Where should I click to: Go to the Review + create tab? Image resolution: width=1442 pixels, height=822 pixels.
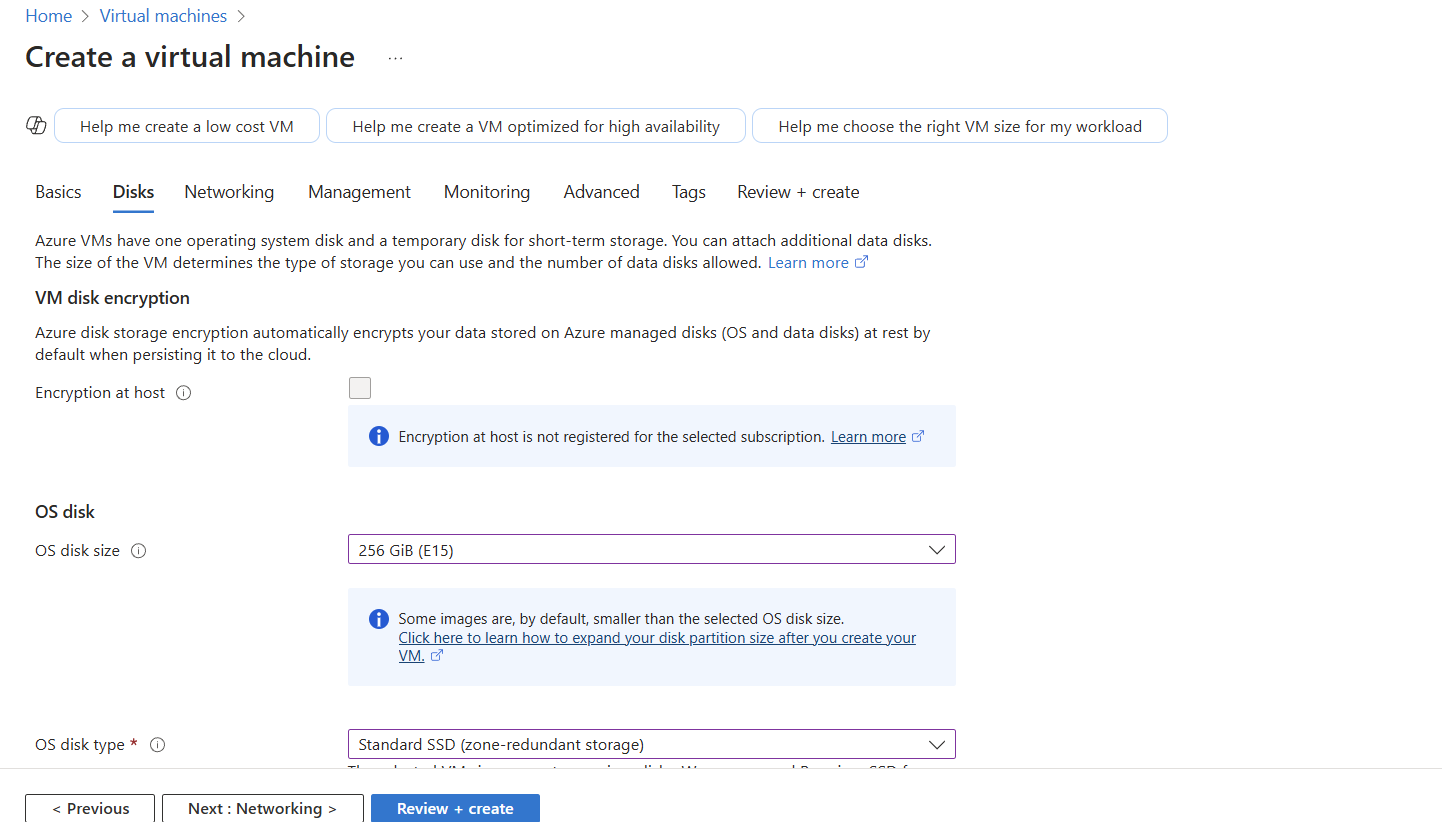(x=798, y=192)
